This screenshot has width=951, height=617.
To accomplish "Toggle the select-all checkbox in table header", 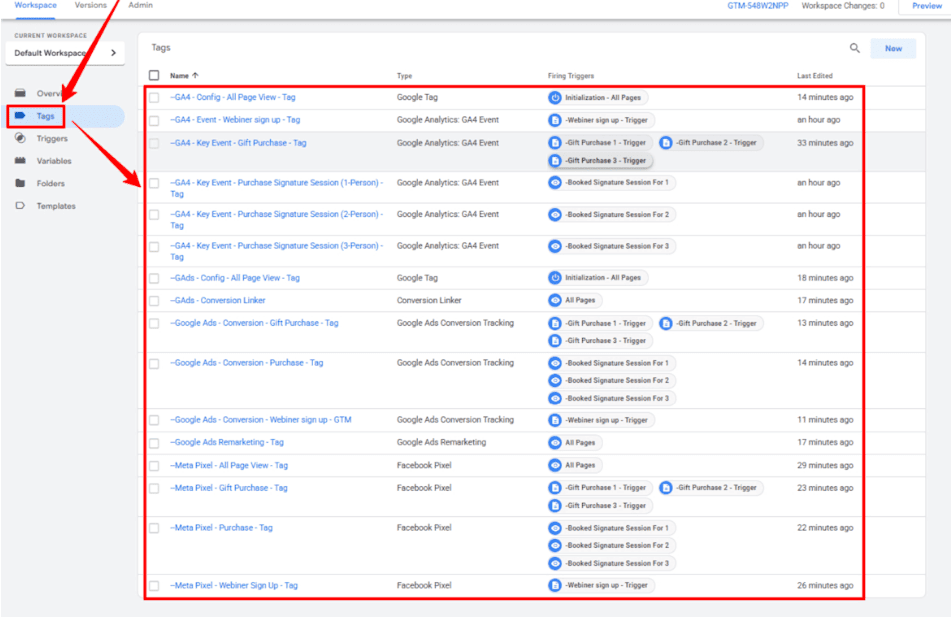I will [x=154, y=75].
